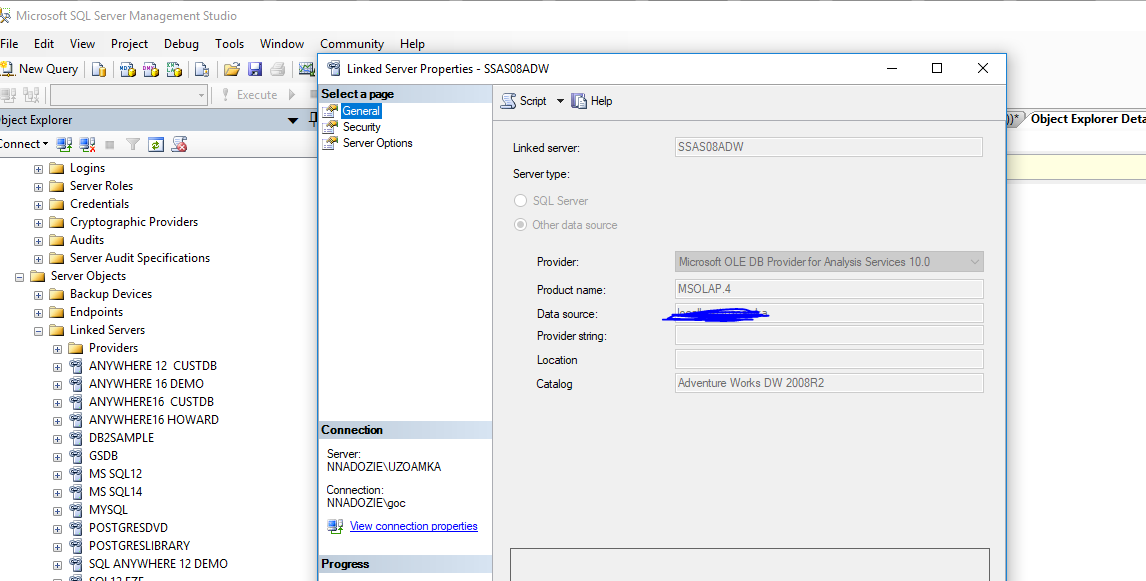Open Analysis Services DMX Query icon

[151, 69]
